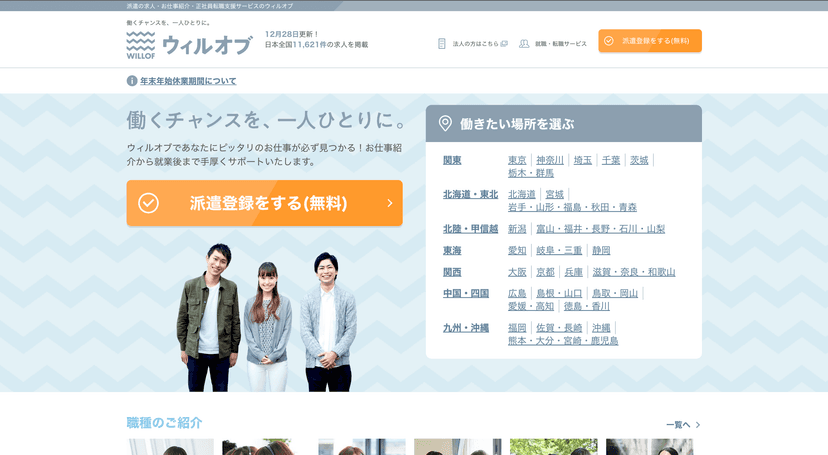Choose 栃木・群馬 link
Image resolution: width=828 pixels, height=455 pixels.
tap(531, 173)
